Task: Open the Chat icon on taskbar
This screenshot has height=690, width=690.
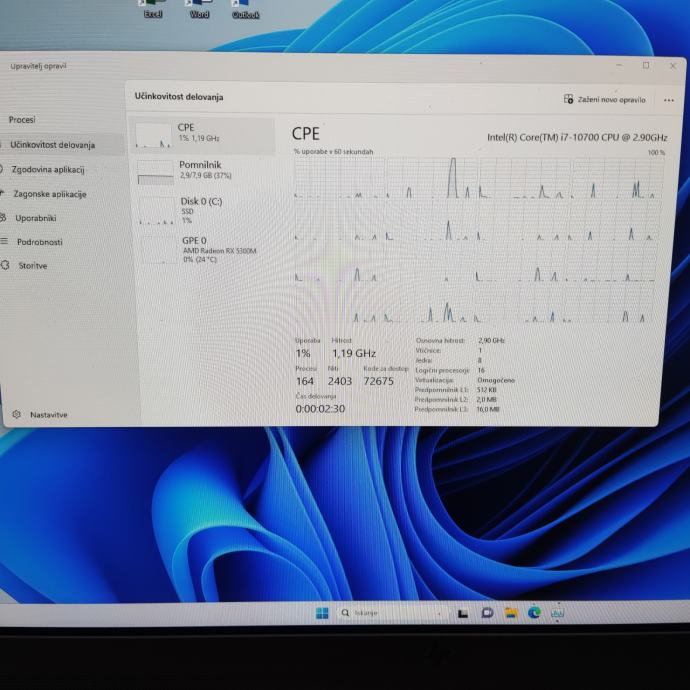Action: (487, 613)
